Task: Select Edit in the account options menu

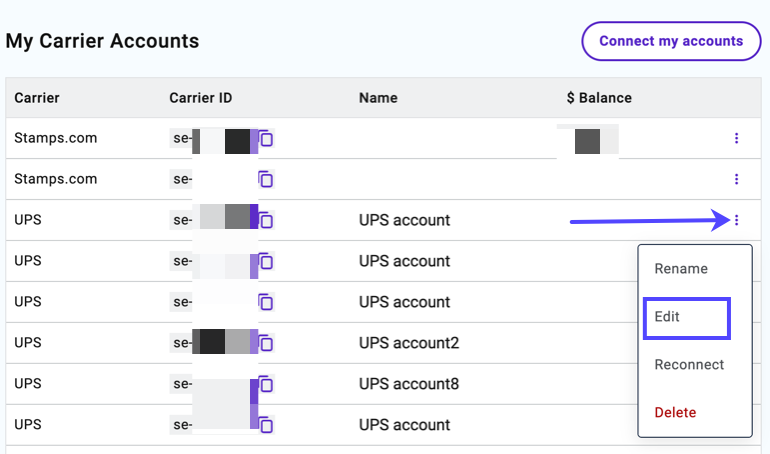Action: pos(667,317)
